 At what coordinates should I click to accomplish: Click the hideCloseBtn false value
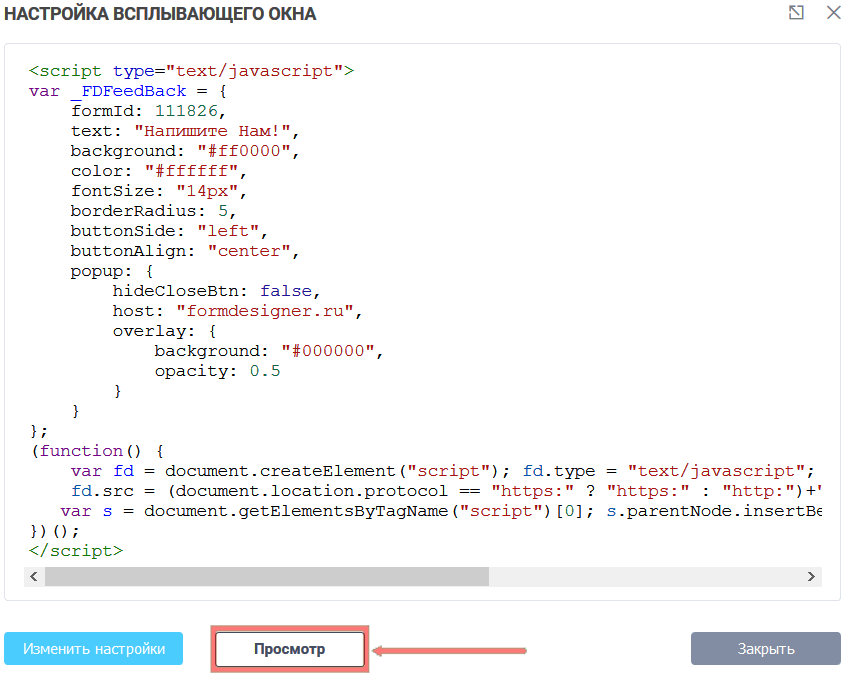pos(288,291)
